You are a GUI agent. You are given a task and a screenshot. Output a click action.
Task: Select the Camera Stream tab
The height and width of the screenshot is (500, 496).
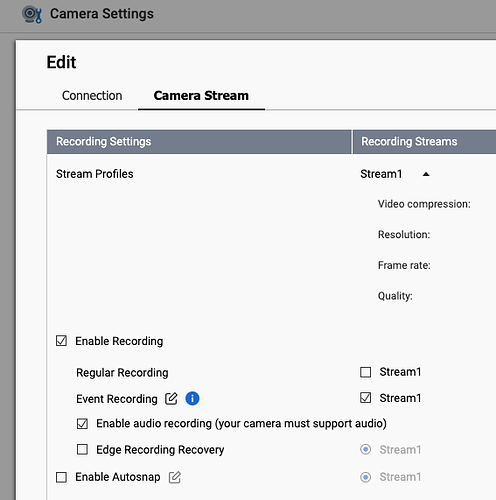click(201, 96)
